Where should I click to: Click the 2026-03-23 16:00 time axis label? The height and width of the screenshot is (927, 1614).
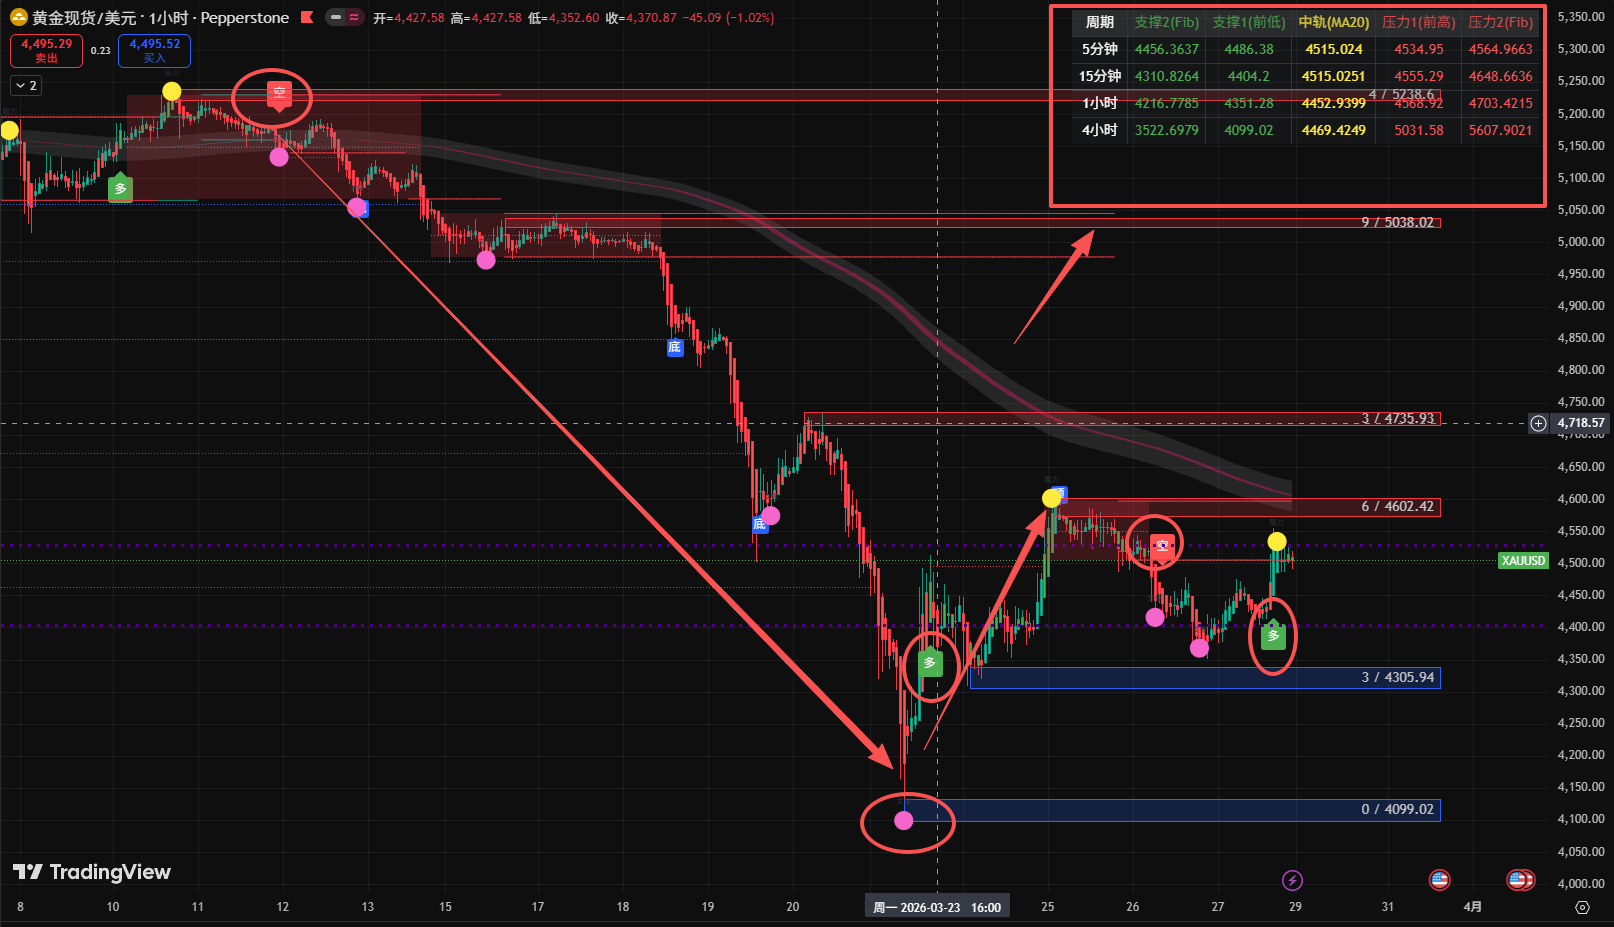pyautogui.click(x=937, y=907)
